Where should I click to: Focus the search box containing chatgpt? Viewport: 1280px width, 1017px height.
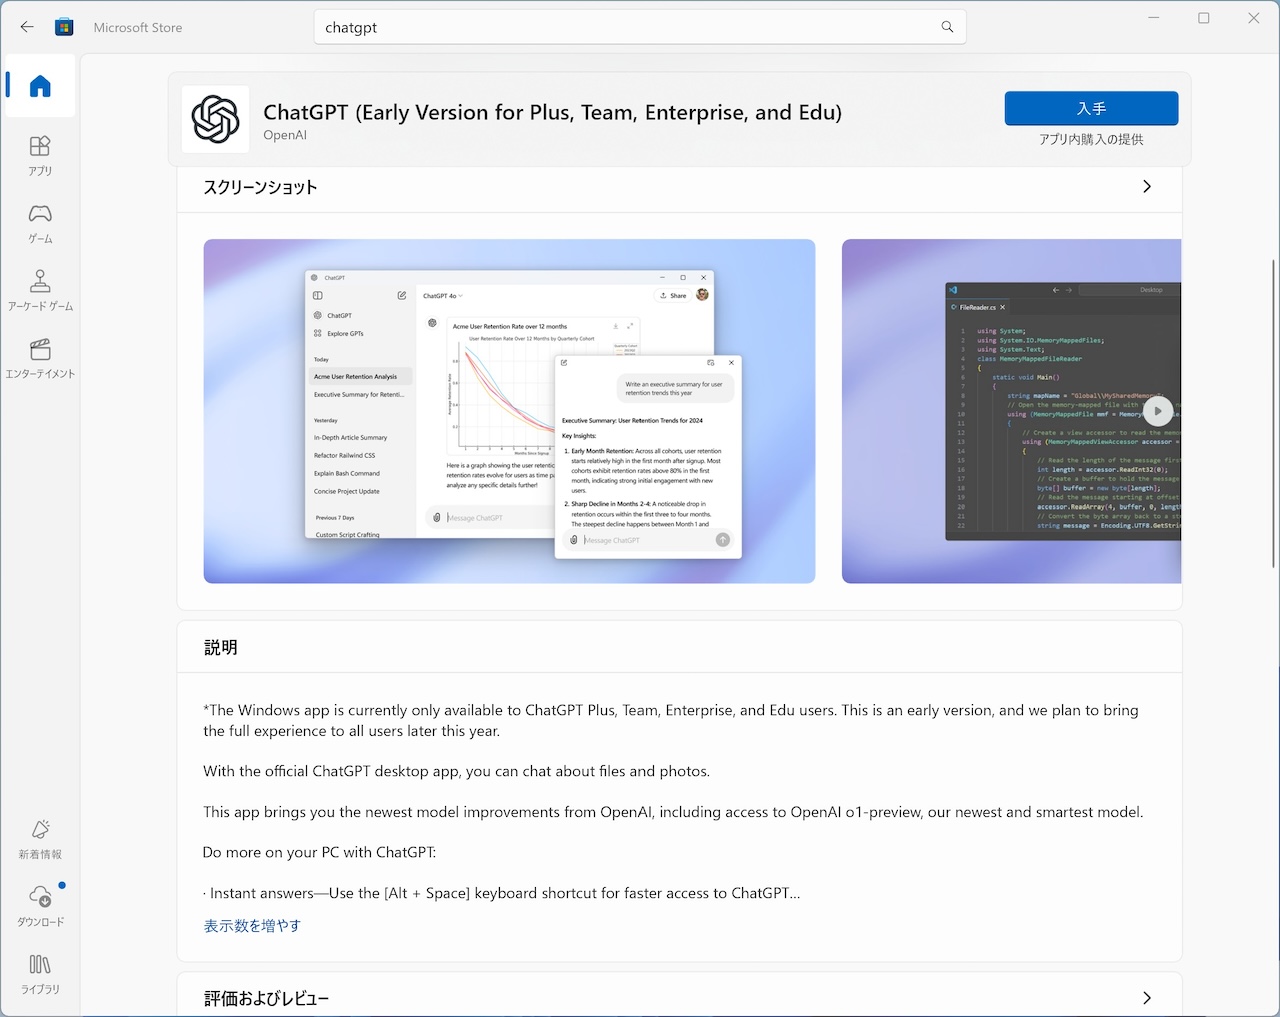(x=640, y=27)
